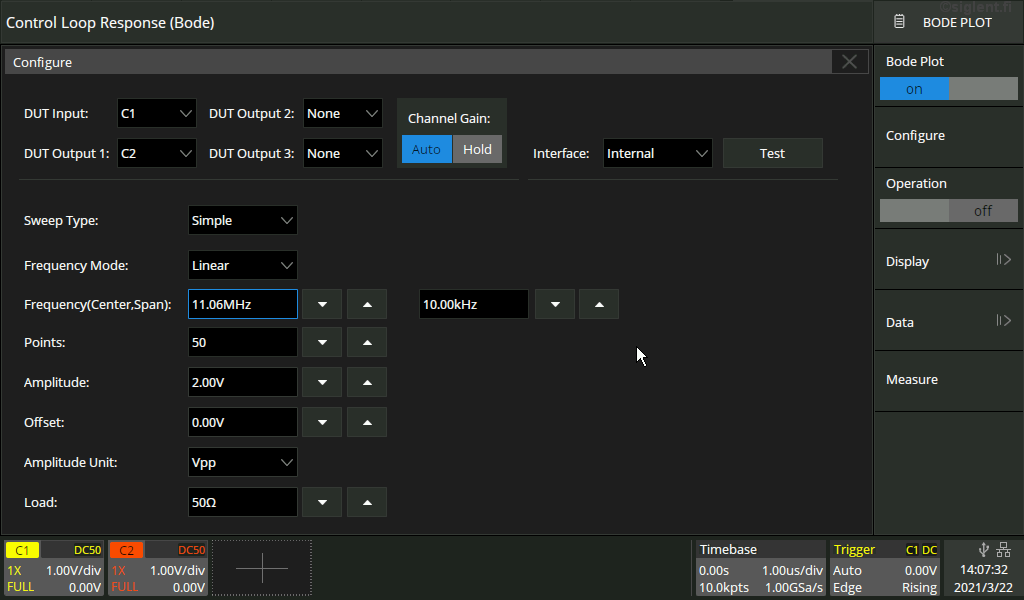Screen dimensions: 1024x600
Task: Set Channel Gain to Auto
Action: pos(426,149)
